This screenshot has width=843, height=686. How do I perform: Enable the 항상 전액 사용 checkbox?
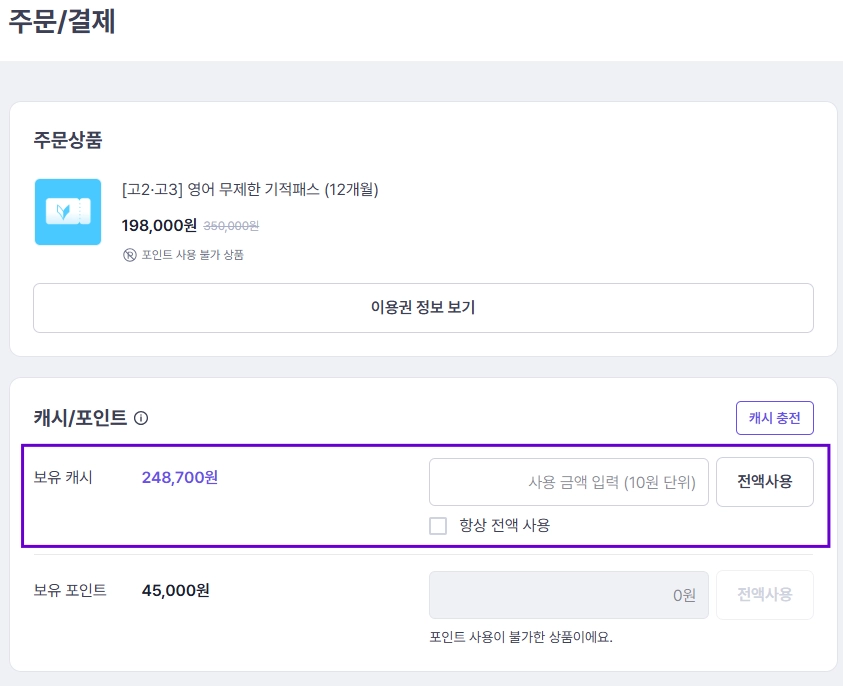pos(438,525)
